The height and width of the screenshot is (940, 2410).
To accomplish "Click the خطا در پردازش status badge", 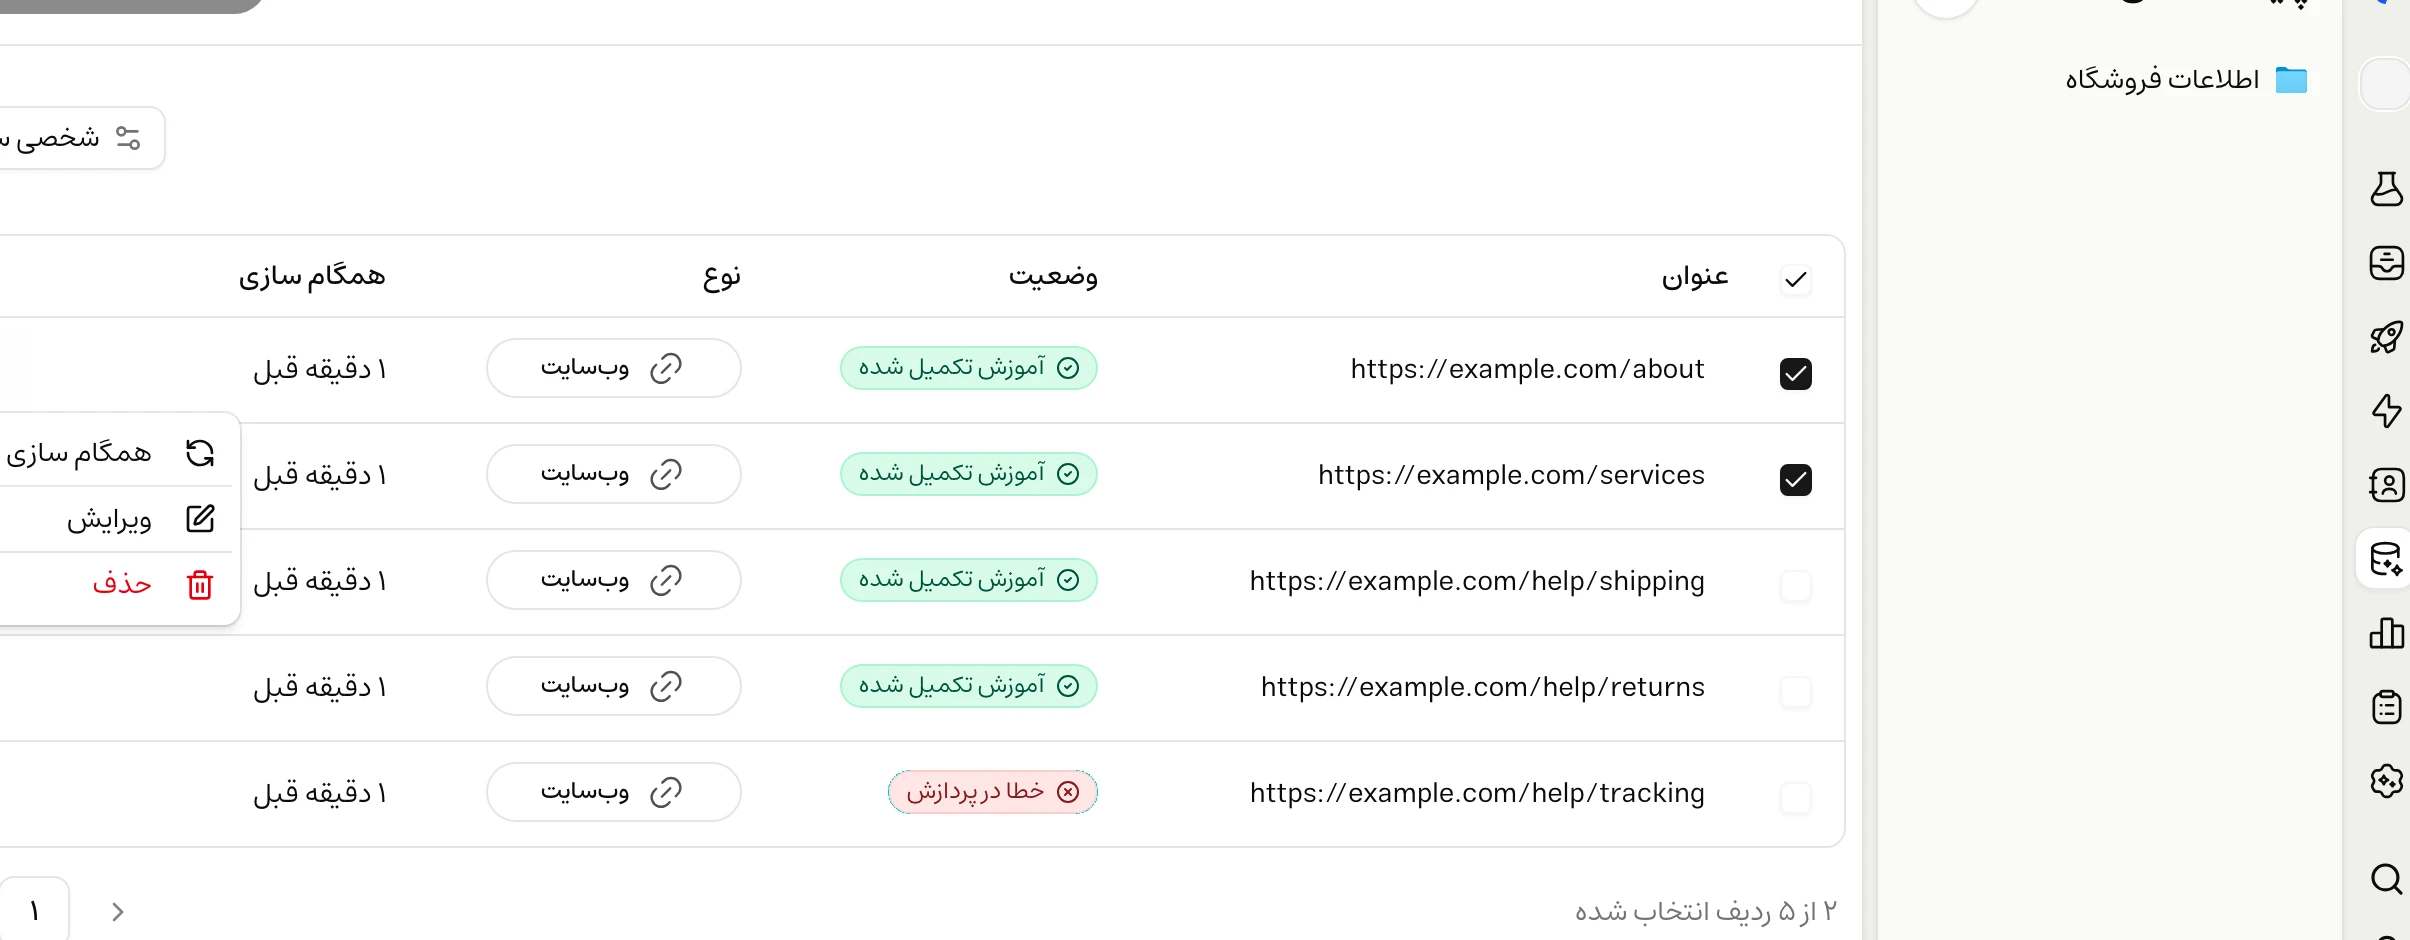I will point(992,792).
